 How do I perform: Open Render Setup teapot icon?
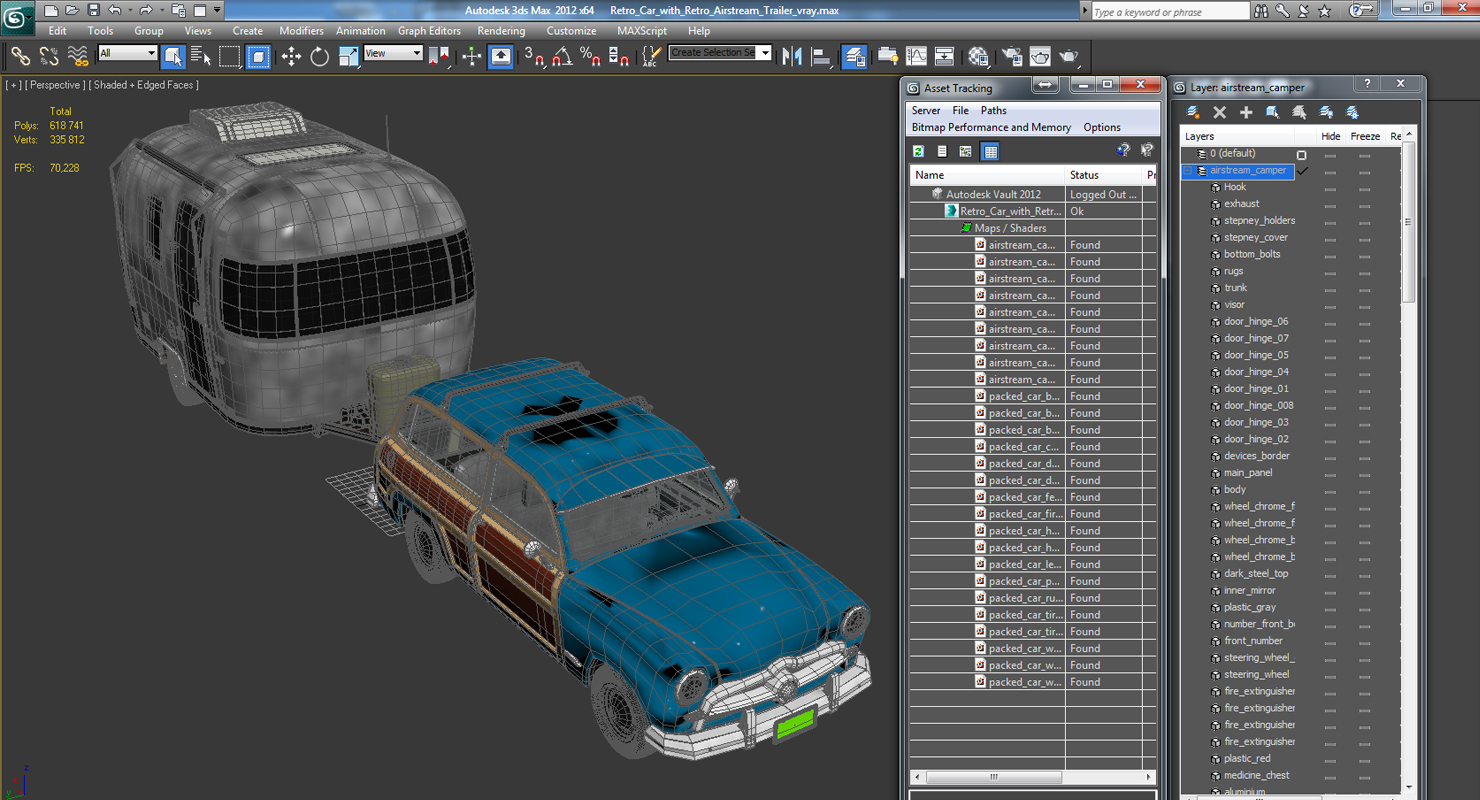point(1012,57)
